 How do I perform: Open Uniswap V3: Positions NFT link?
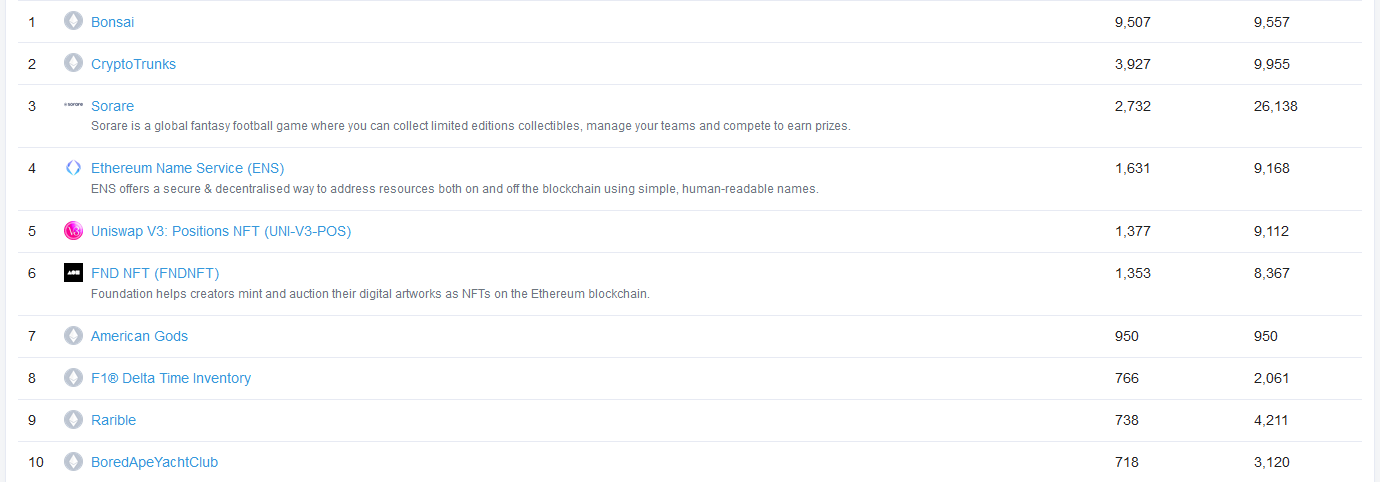coord(221,231)
